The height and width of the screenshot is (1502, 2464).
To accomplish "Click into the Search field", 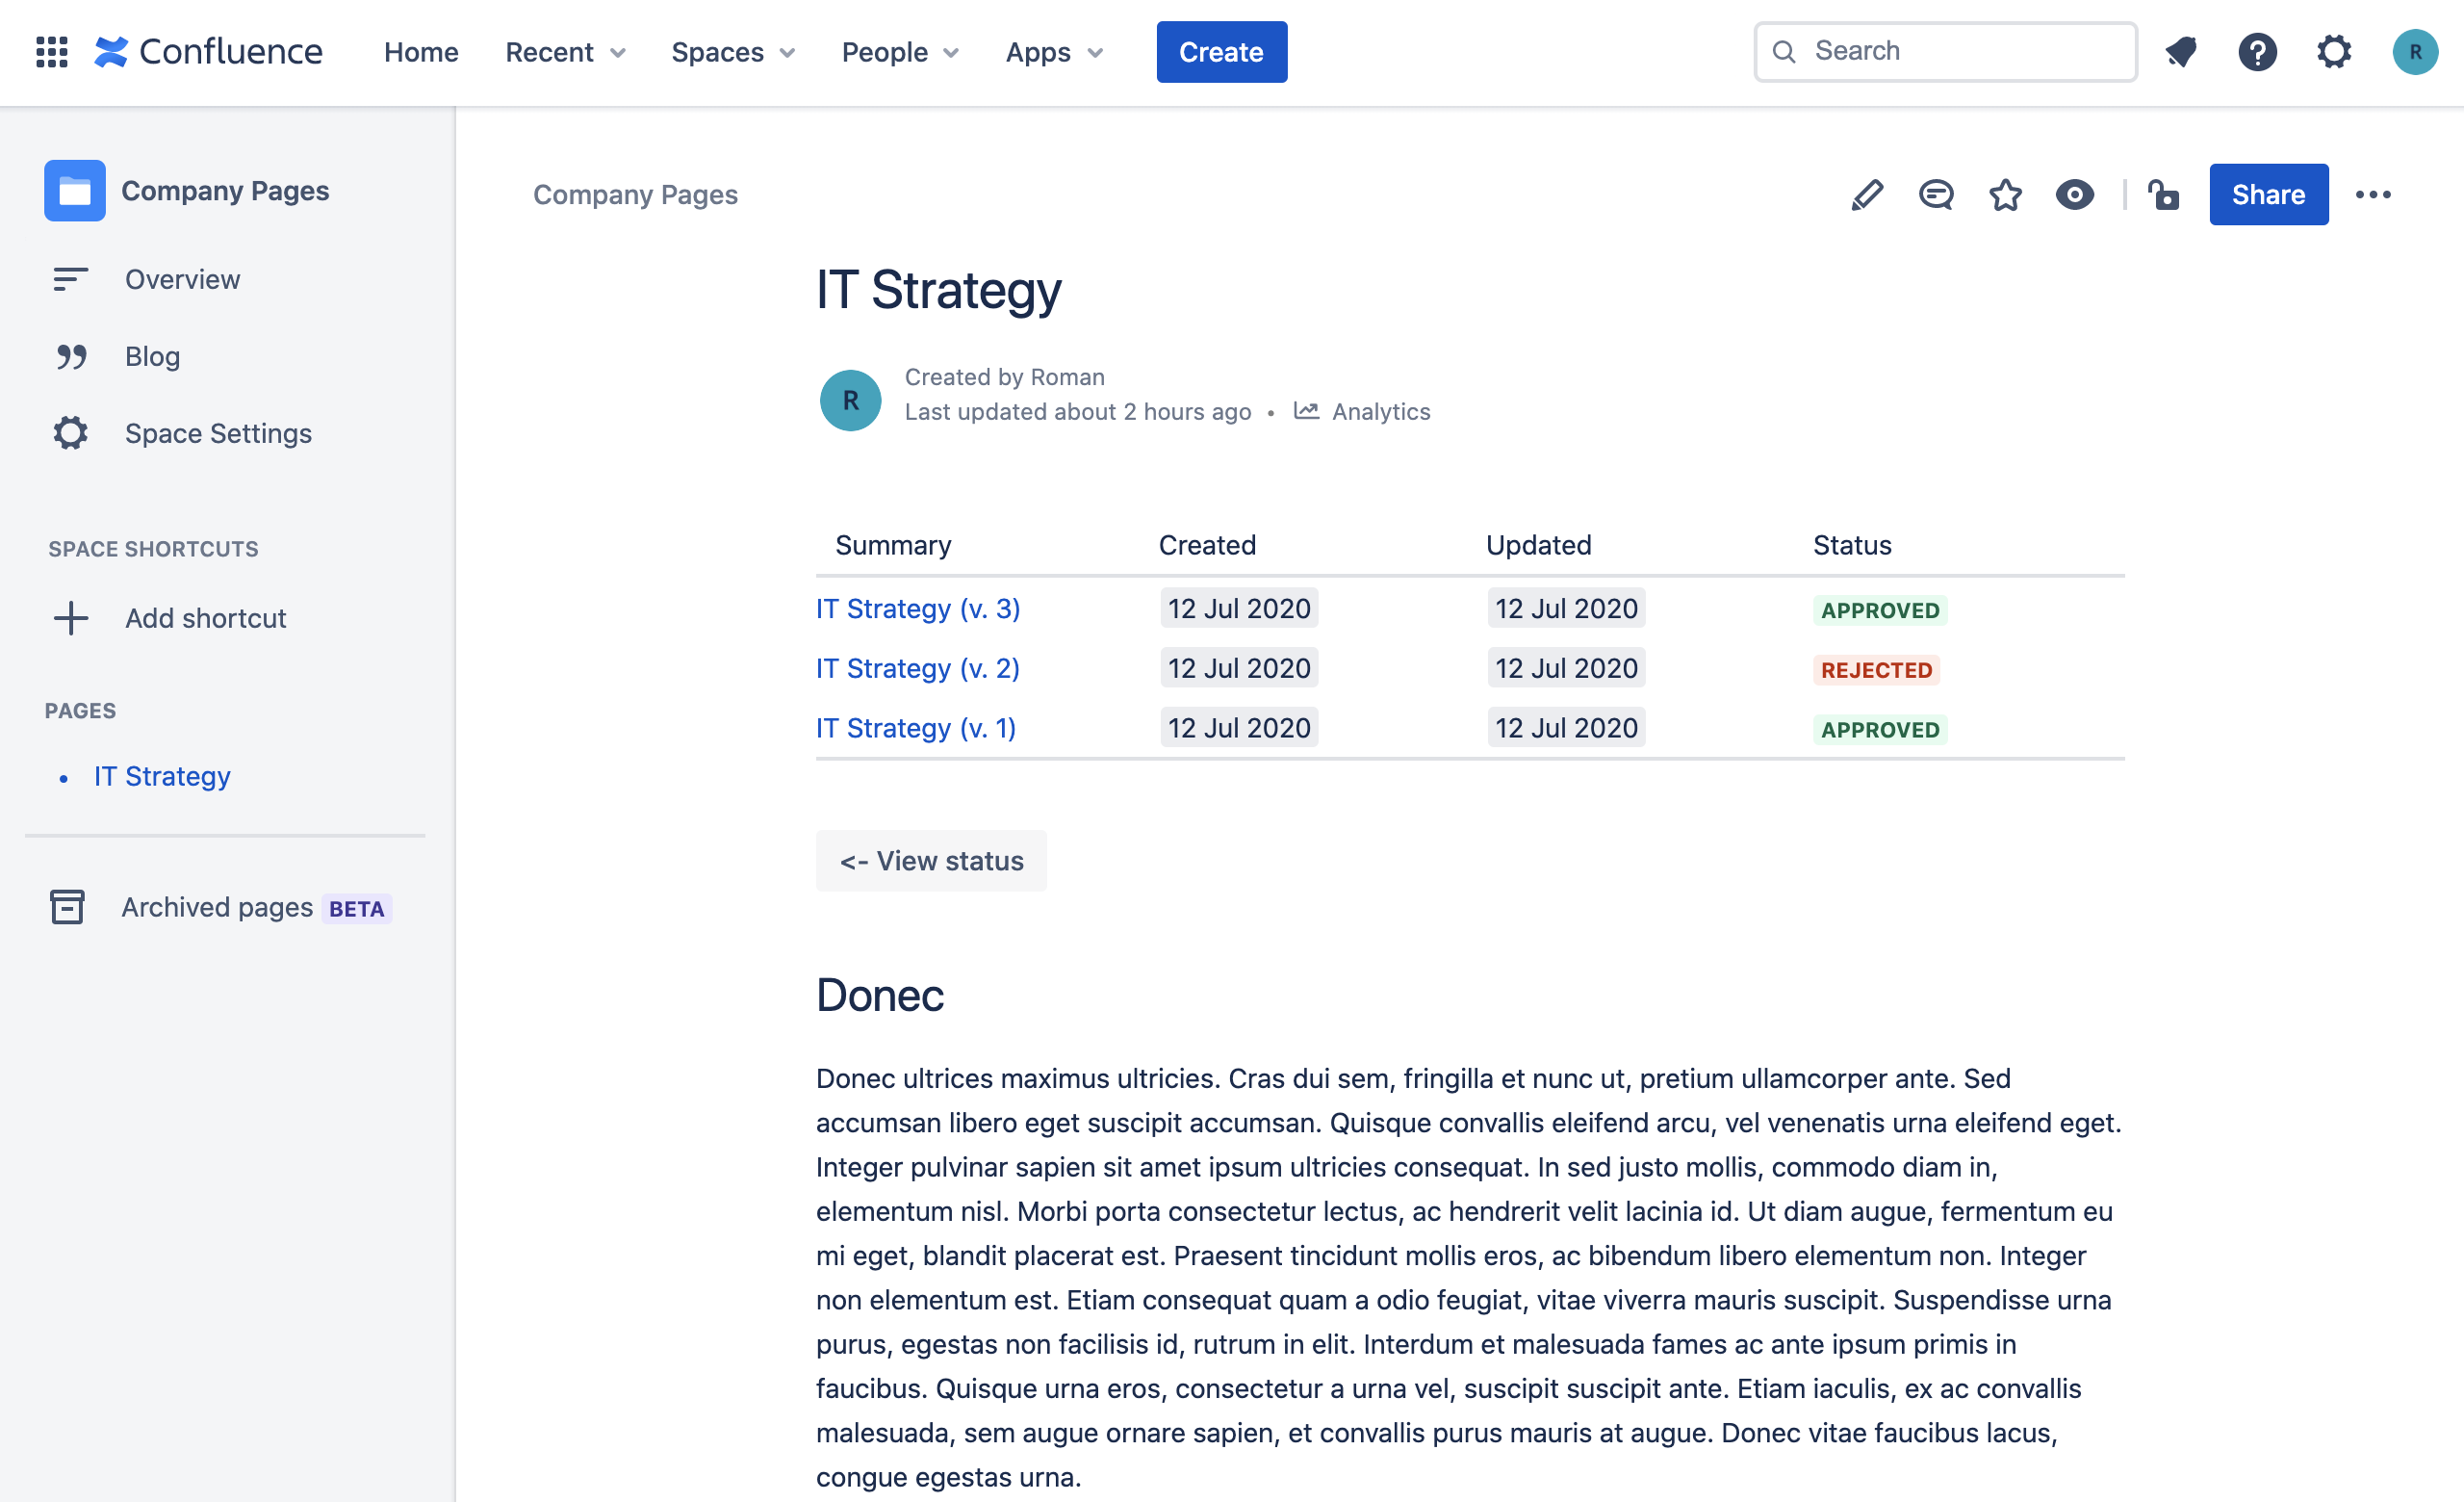I will (x=1960, y=52).
